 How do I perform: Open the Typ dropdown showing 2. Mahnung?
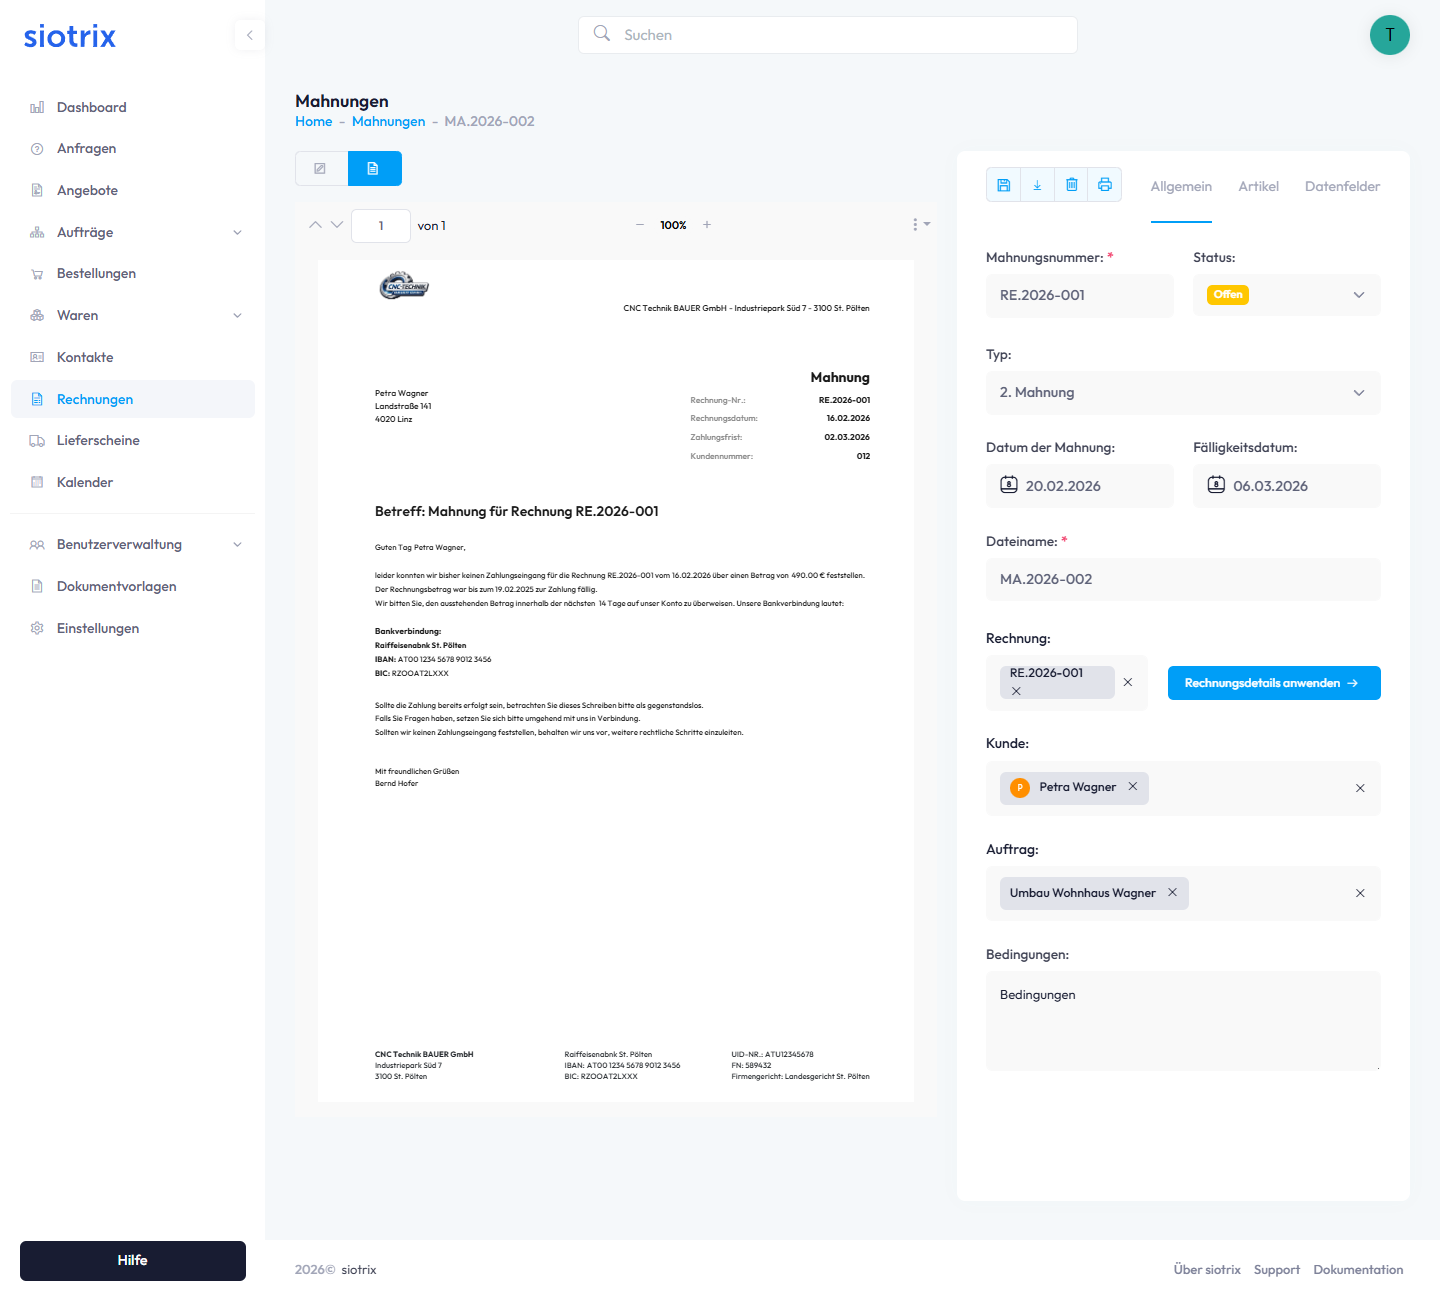point(1182,393)
